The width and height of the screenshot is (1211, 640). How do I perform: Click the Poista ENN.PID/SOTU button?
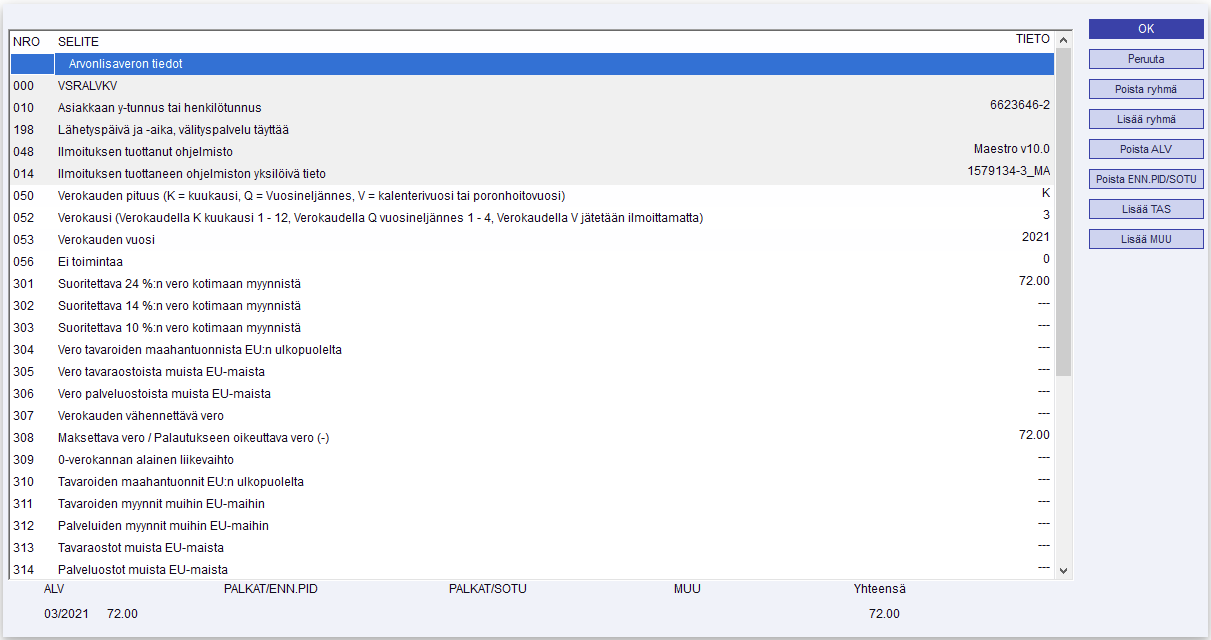(1146, 179)
